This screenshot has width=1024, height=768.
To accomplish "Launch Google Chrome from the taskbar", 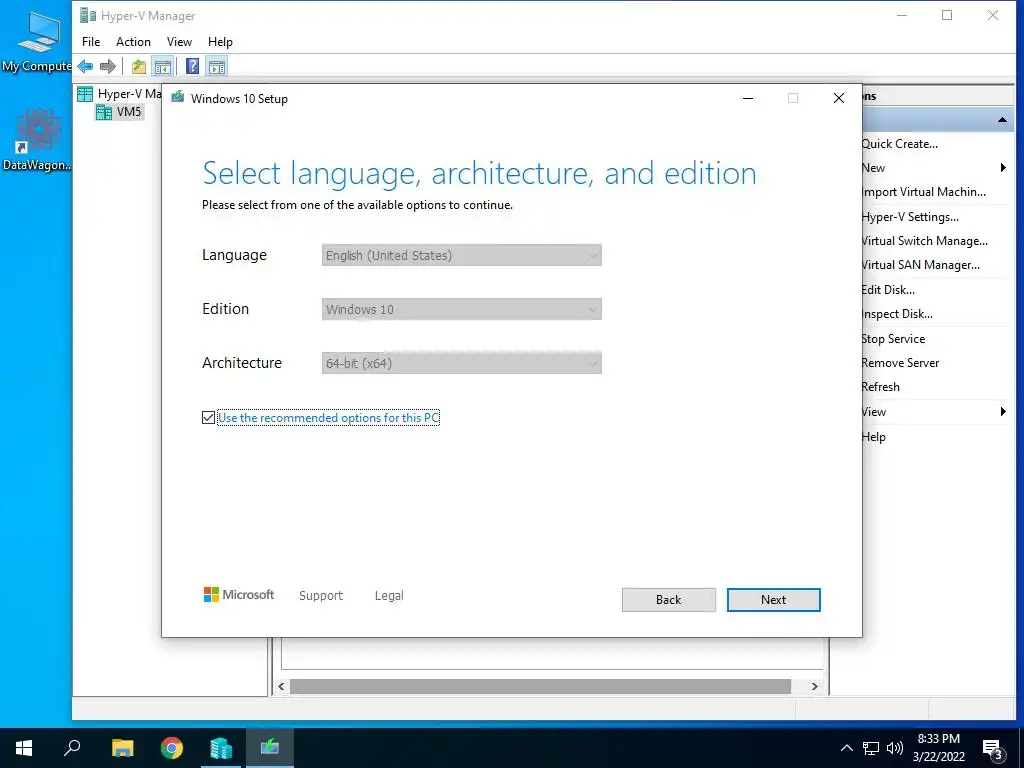I will click(172, 748).
